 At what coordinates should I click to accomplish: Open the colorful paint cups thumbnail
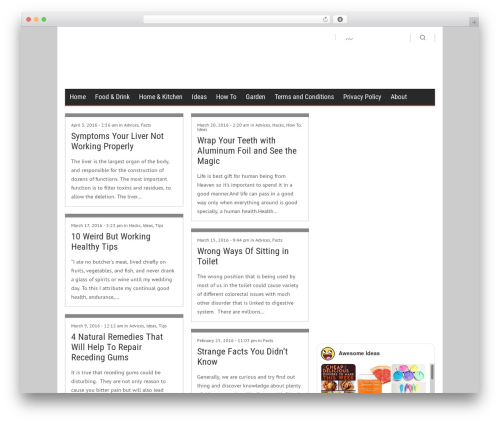409,378
